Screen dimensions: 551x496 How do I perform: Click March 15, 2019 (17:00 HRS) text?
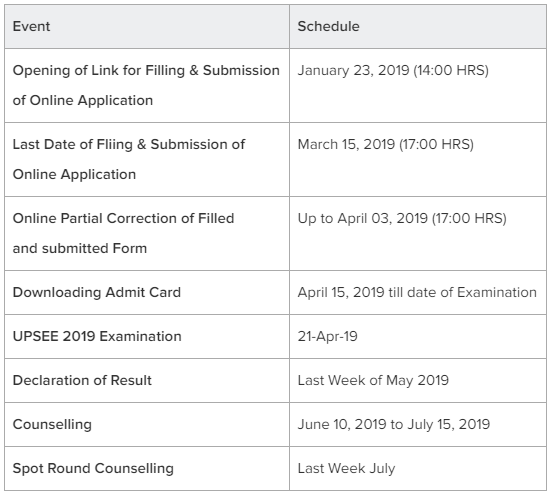(385, 144)
